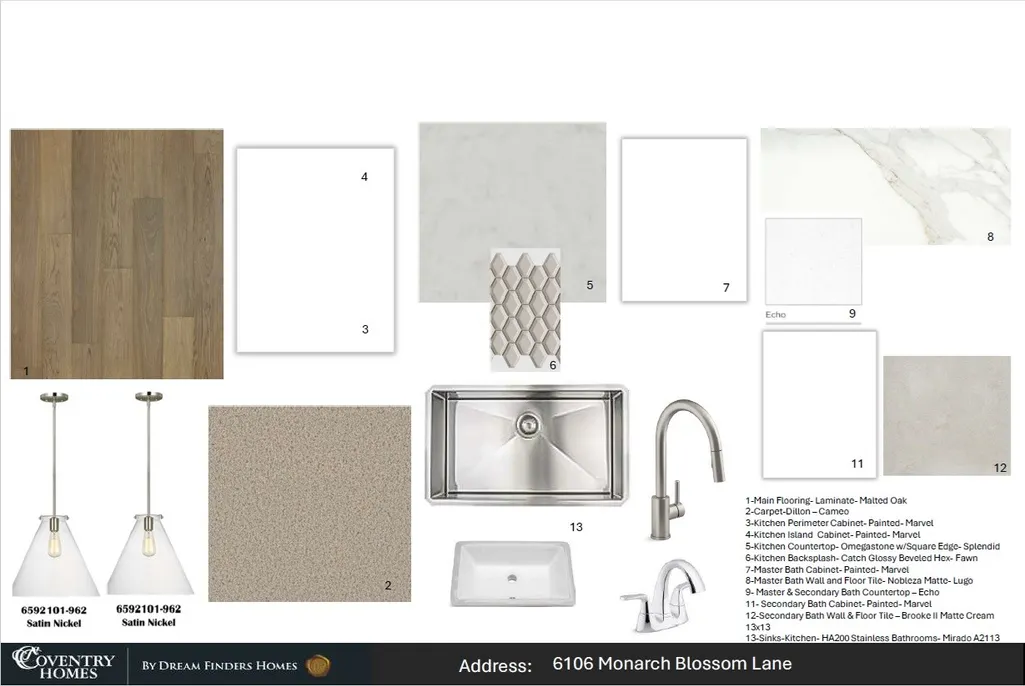Select the Echo countertop swatch numbered 9
Screen dimensions: 1025x686
pos(813,262)
